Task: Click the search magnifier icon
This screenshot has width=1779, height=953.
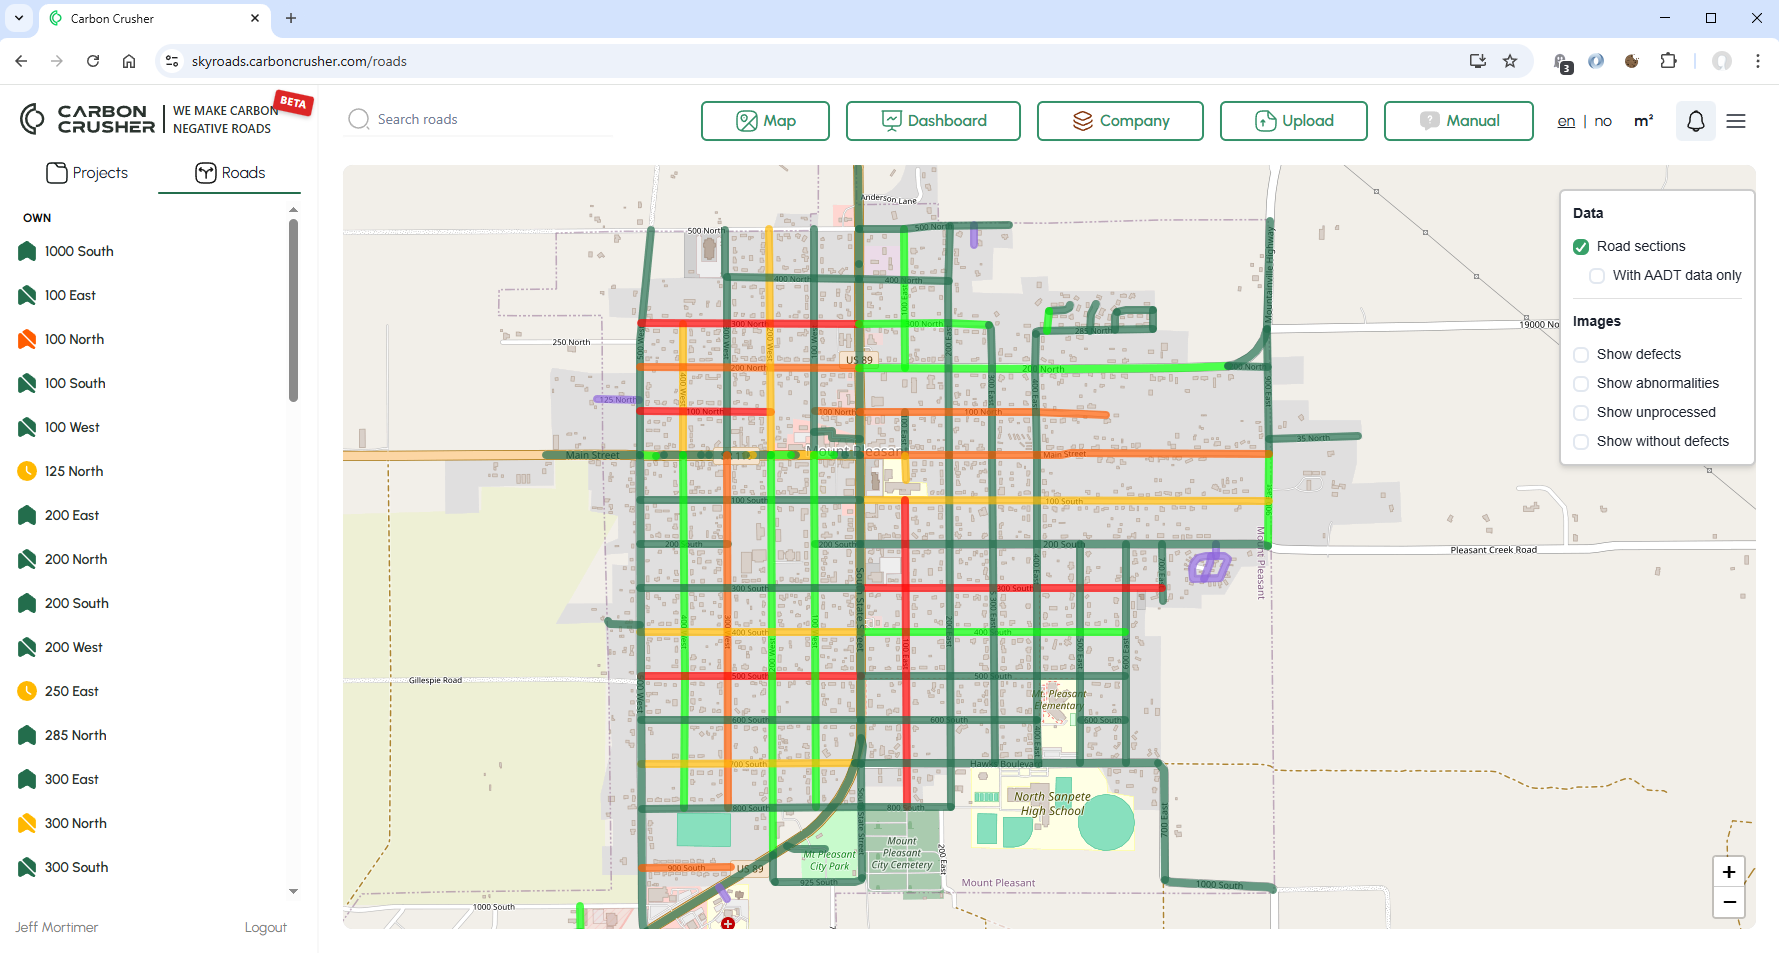Action: click(359, 119)
